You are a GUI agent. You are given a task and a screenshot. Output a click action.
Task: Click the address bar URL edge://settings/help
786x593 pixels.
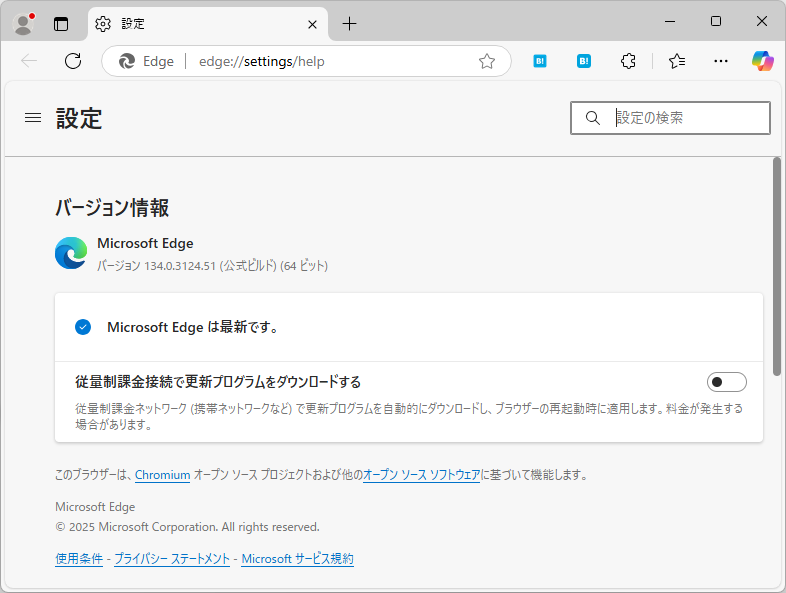[x=262, y=61]
